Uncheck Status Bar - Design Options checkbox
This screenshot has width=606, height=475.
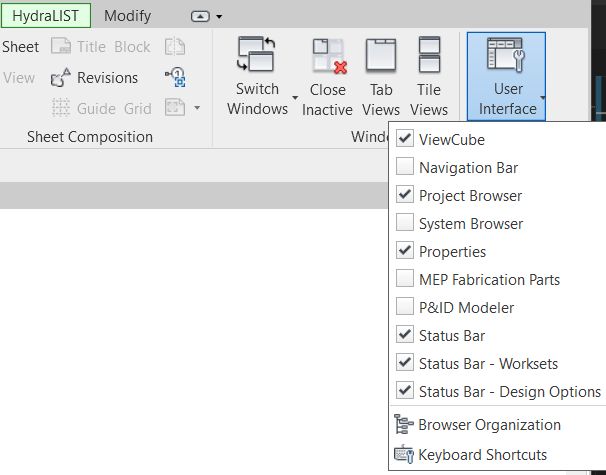tap(405, 390)
